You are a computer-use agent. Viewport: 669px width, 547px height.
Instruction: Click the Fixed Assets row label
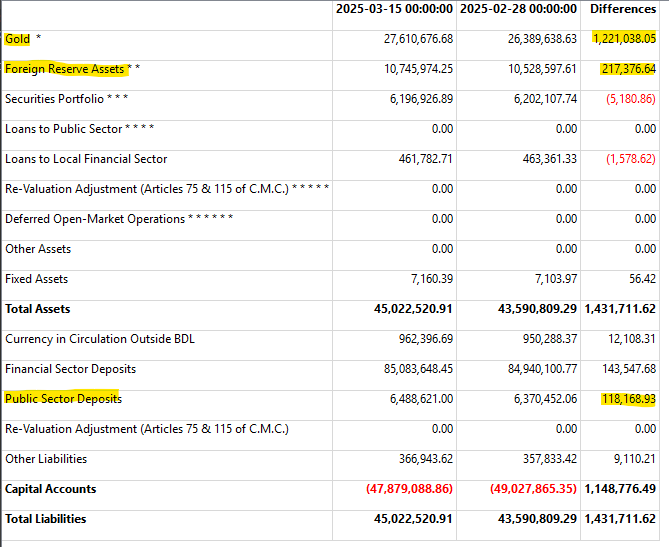click(x=36, y=279)
